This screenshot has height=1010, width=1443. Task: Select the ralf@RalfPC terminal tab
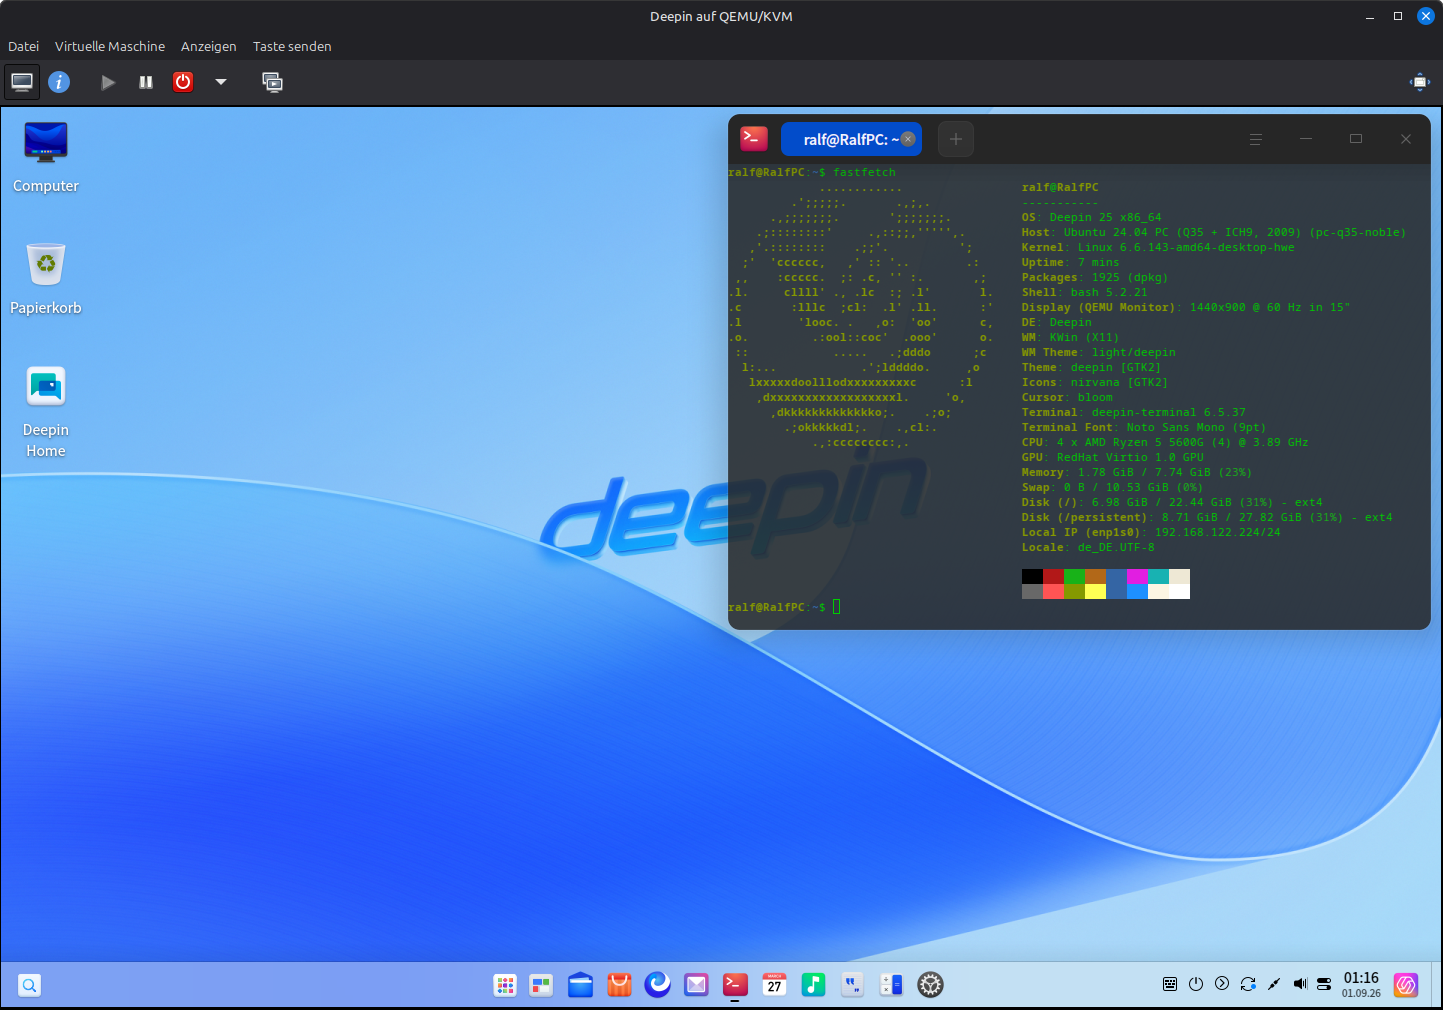851,139
